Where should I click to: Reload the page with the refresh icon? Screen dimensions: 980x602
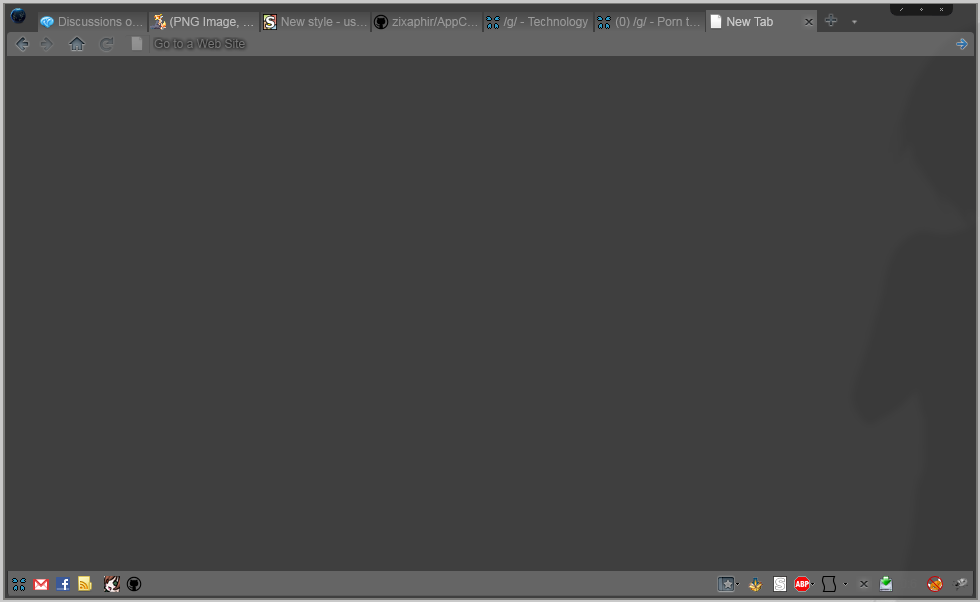click(x=107, y=44)
